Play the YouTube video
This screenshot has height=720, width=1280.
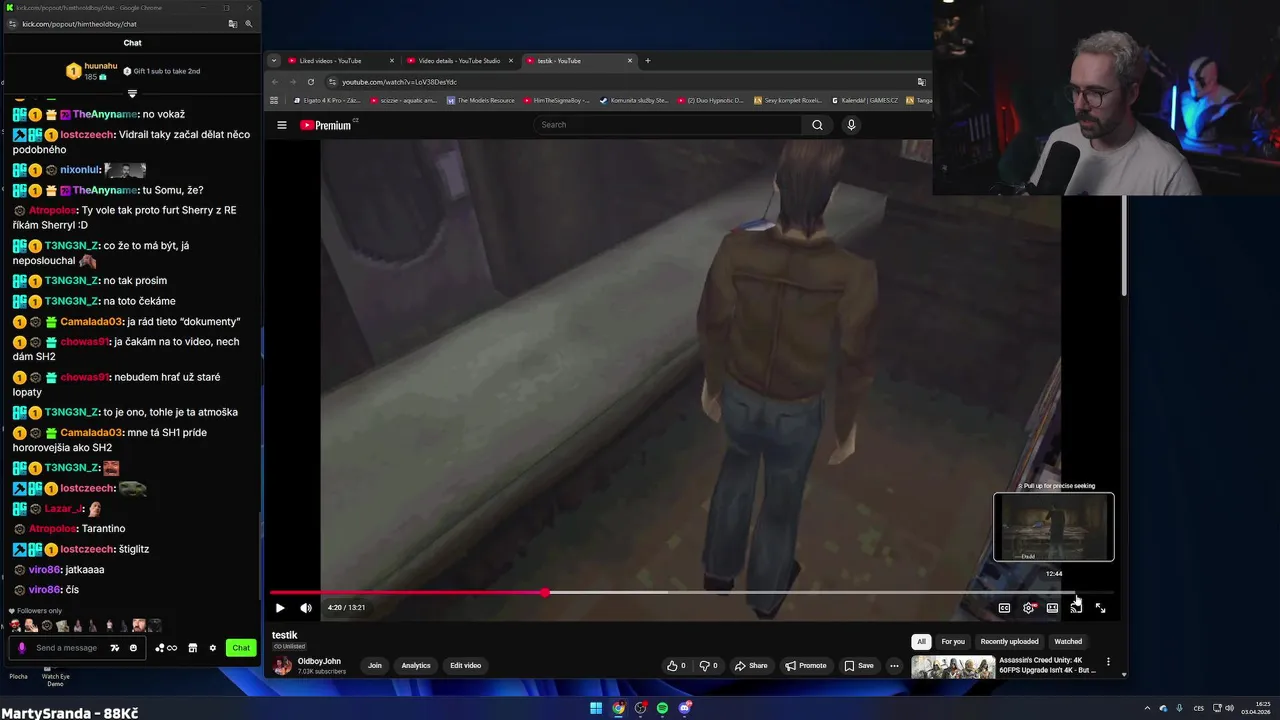(280, 607)
